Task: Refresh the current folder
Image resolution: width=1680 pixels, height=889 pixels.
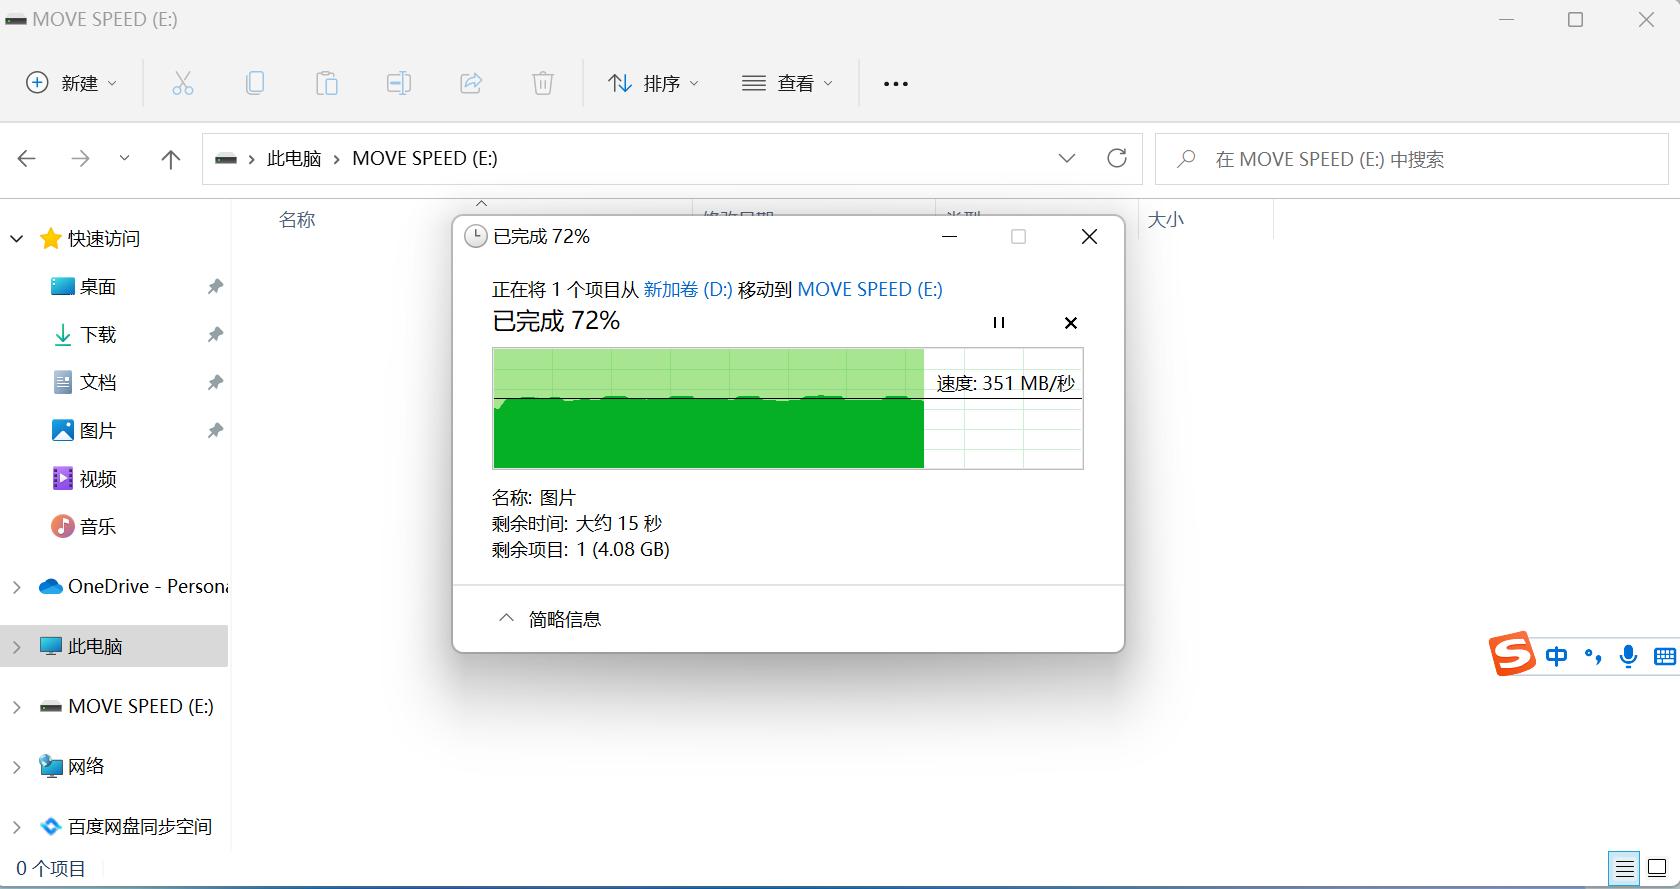Action: coord(1117,158)
